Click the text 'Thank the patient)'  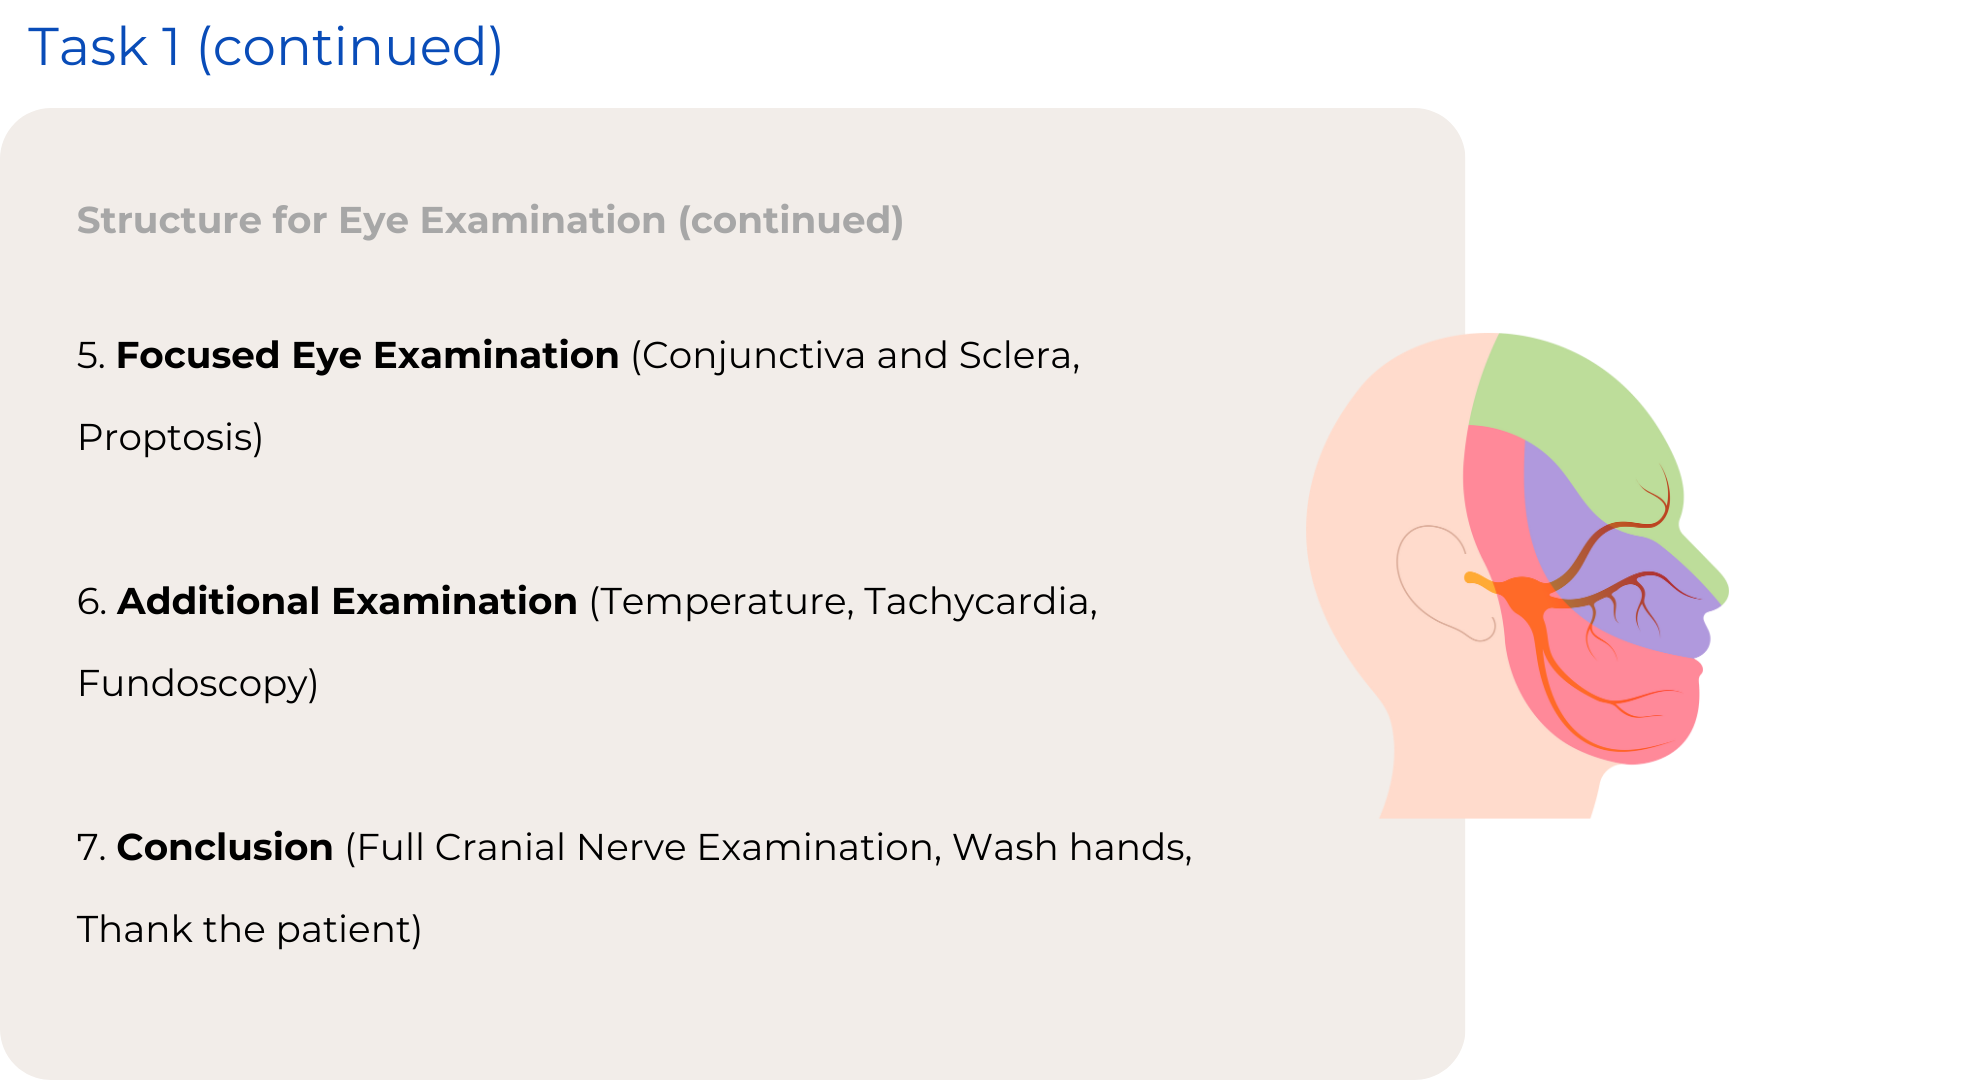tap(249, 930)
